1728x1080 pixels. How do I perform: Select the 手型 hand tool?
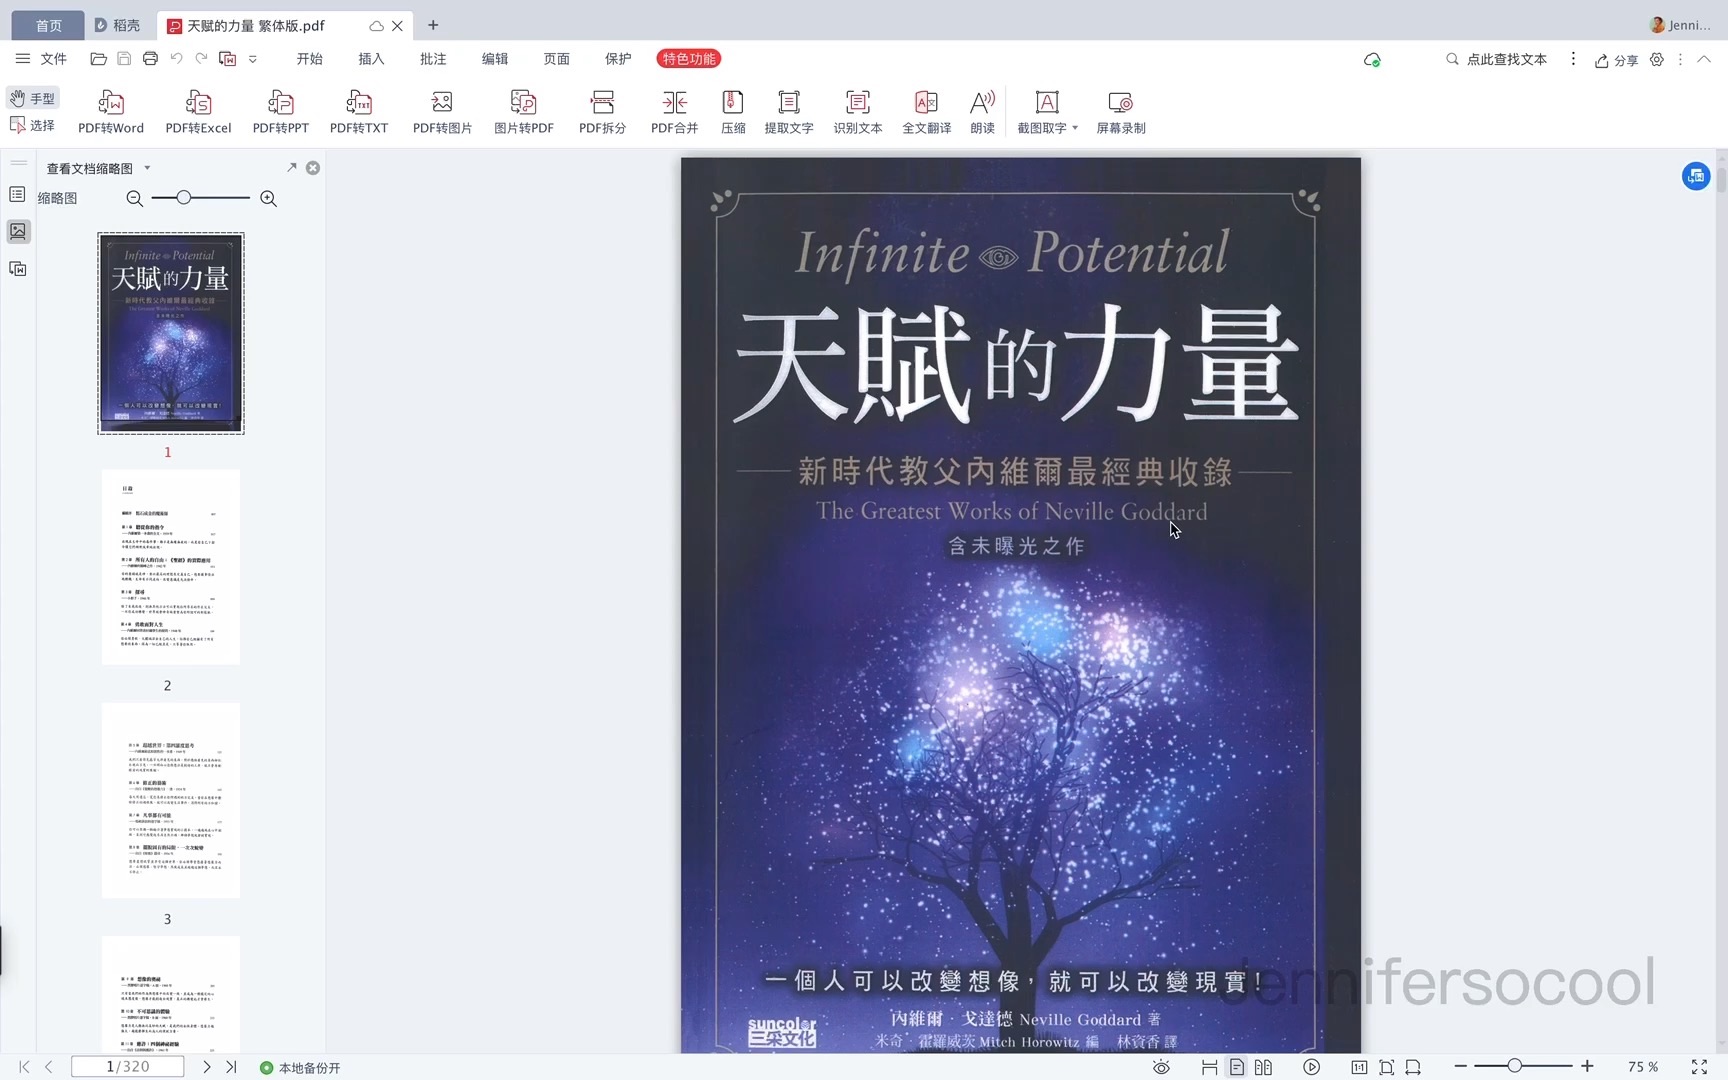click(x=33, y=98)
